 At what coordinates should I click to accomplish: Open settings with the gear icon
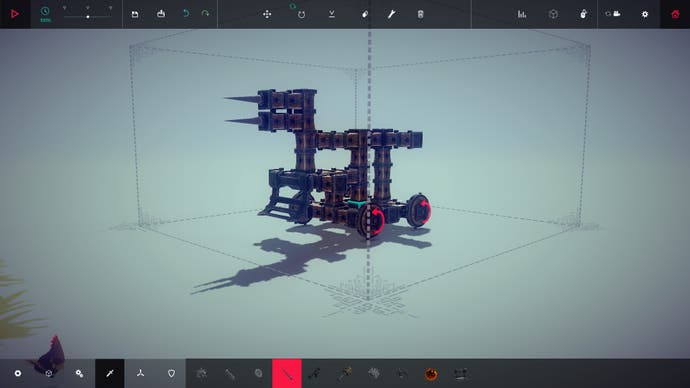(x=645, y=14)
